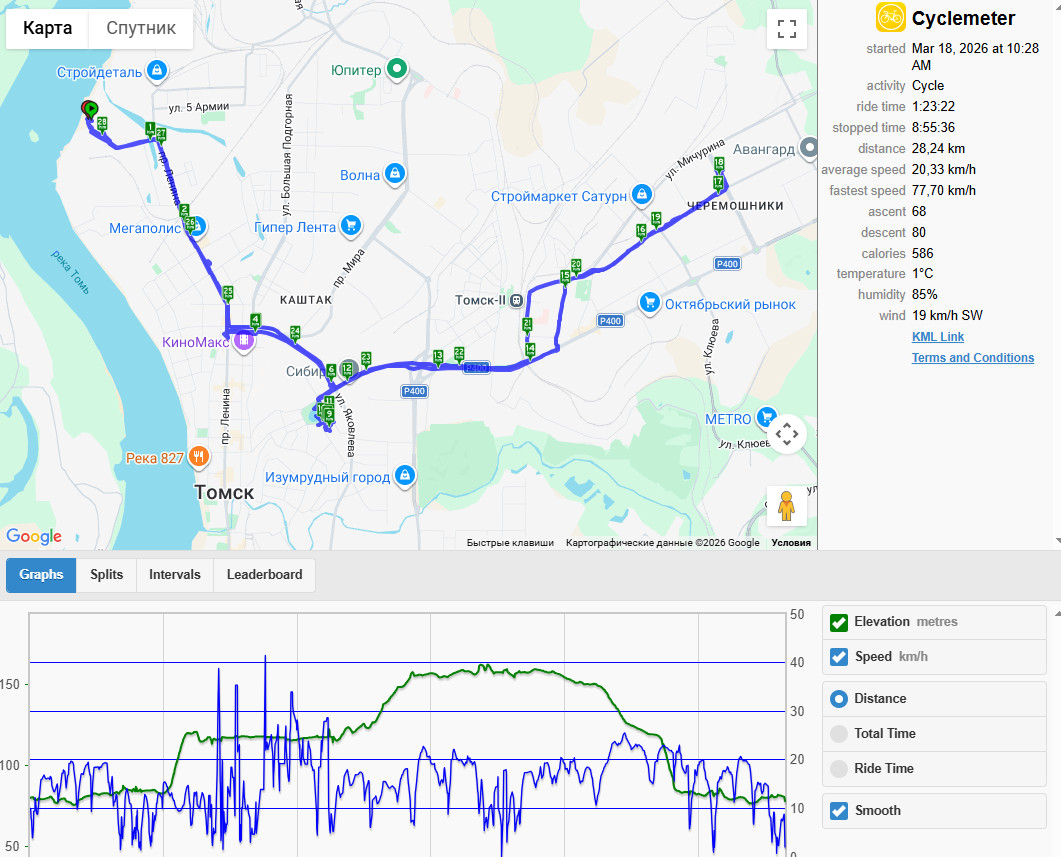This screenshot has height=857, width=1061.
Task: Click the Cyclemeter bicycle logo icon
Action: pos(890,18)
